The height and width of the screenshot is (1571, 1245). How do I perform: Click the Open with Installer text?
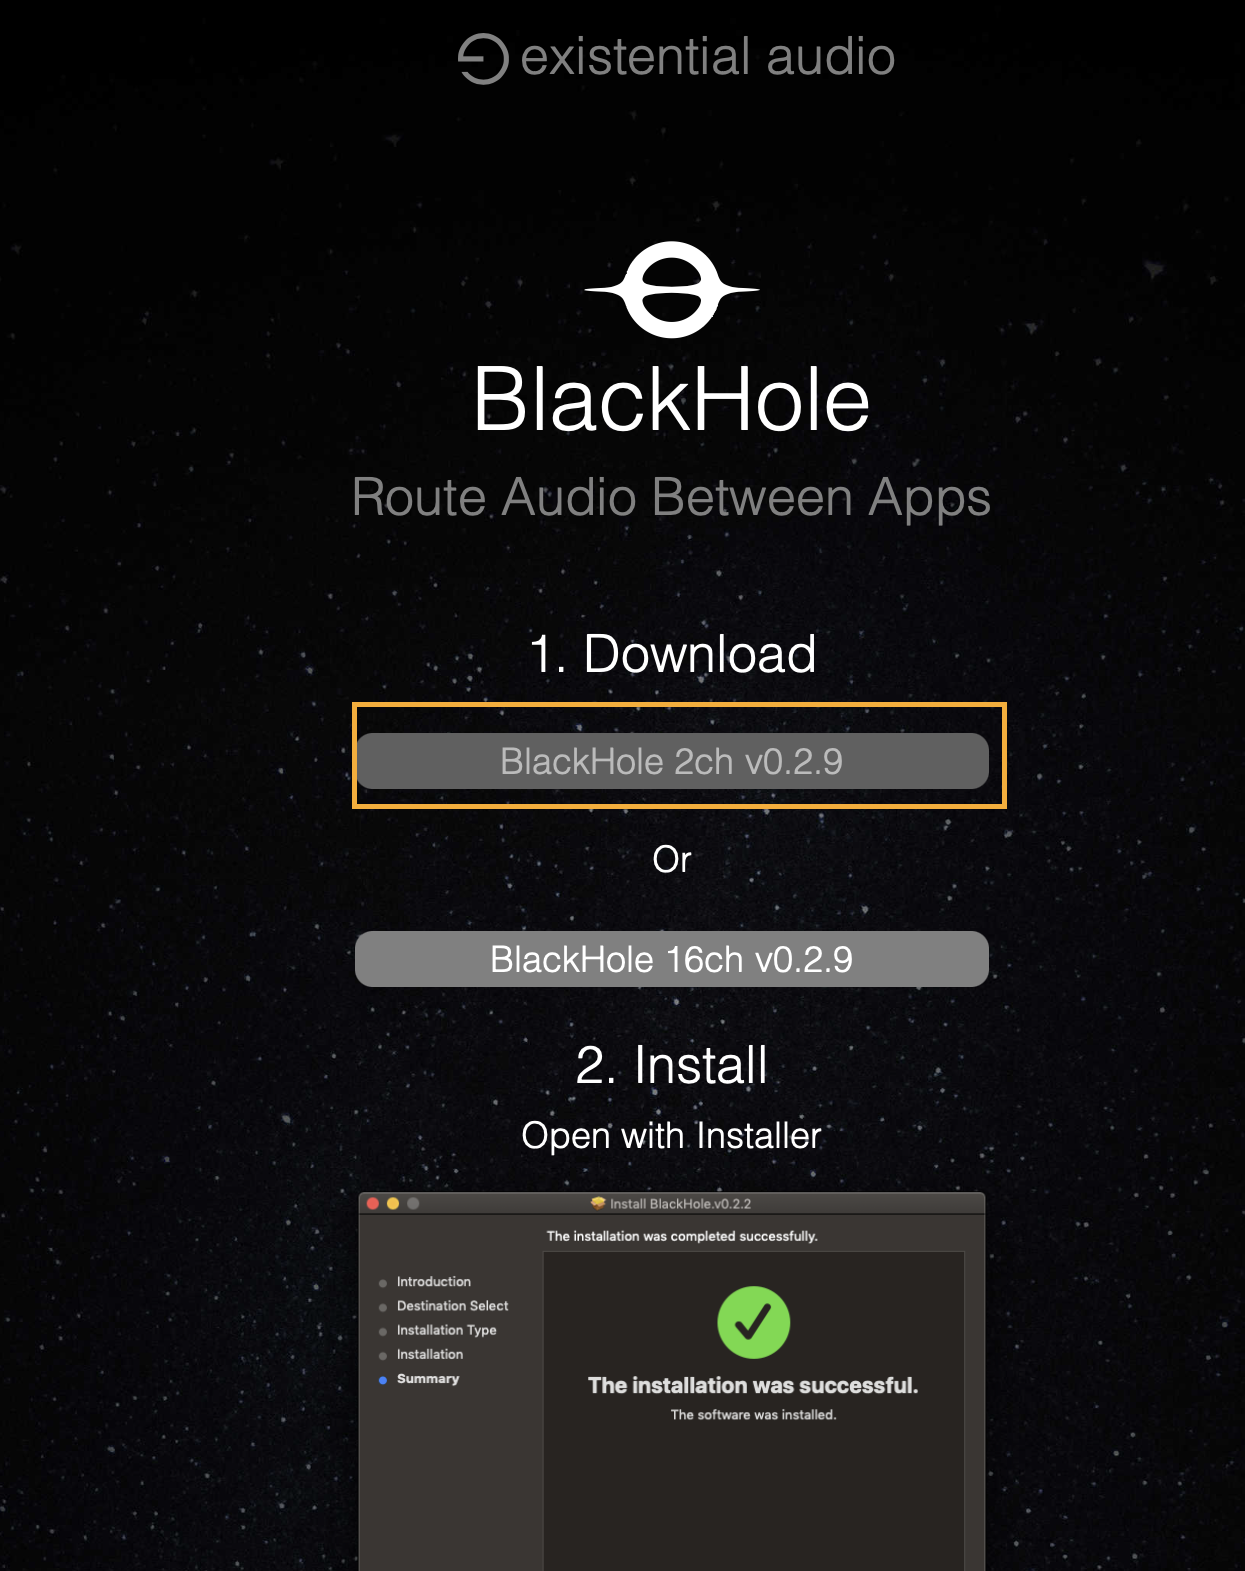pyautogui.click(x=672, y=1136)
